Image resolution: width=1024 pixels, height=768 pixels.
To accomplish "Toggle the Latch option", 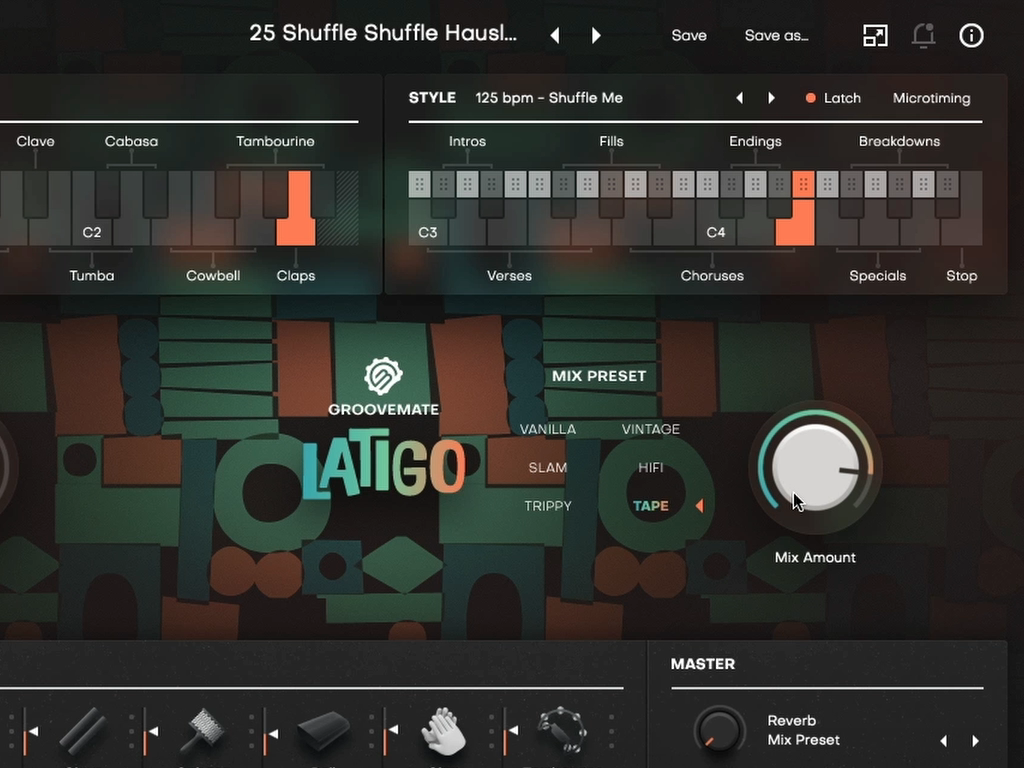I will point(833,98).
